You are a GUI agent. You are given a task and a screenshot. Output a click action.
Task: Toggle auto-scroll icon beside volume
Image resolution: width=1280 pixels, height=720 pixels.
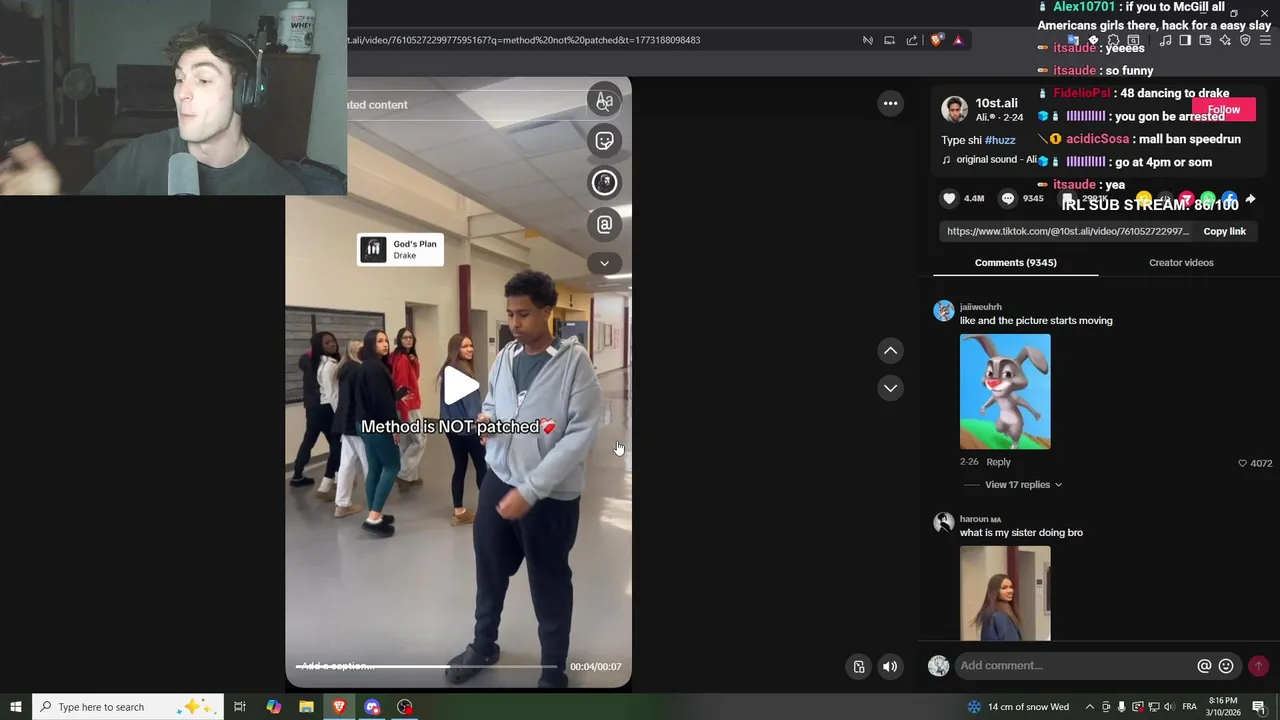coord(859,667)
